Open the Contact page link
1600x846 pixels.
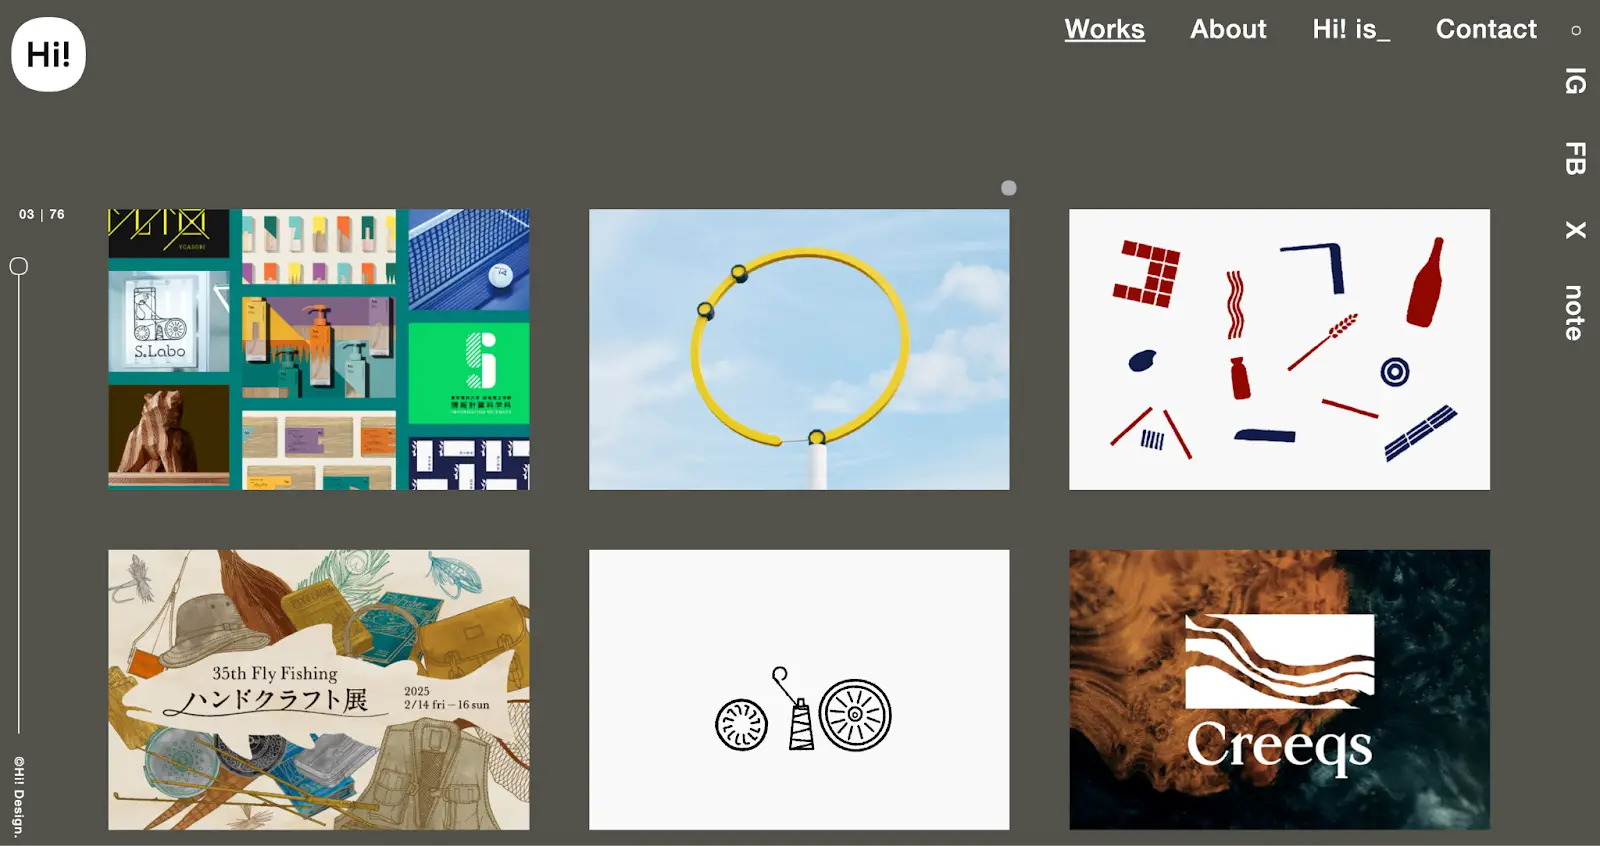1486,29
